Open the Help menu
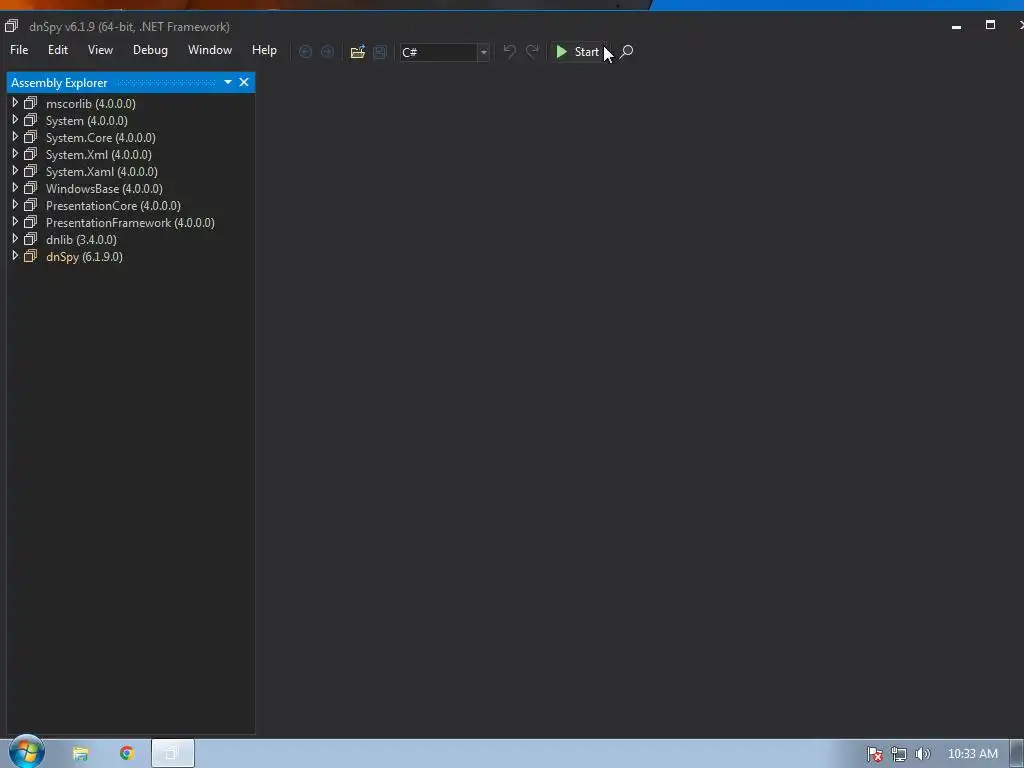Screen dimensions: 1024x768 point(264,50)
